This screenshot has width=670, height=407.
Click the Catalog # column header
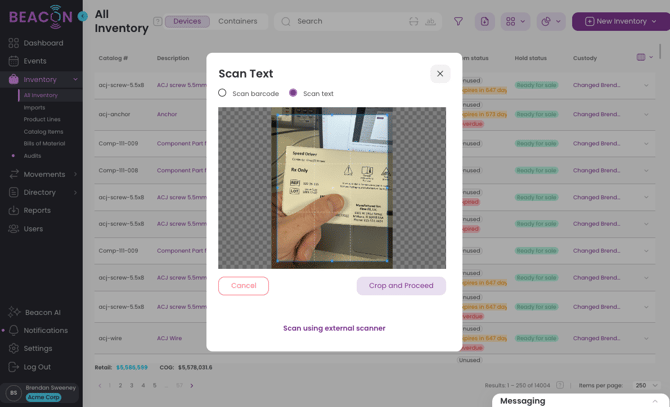coord(113,58)
